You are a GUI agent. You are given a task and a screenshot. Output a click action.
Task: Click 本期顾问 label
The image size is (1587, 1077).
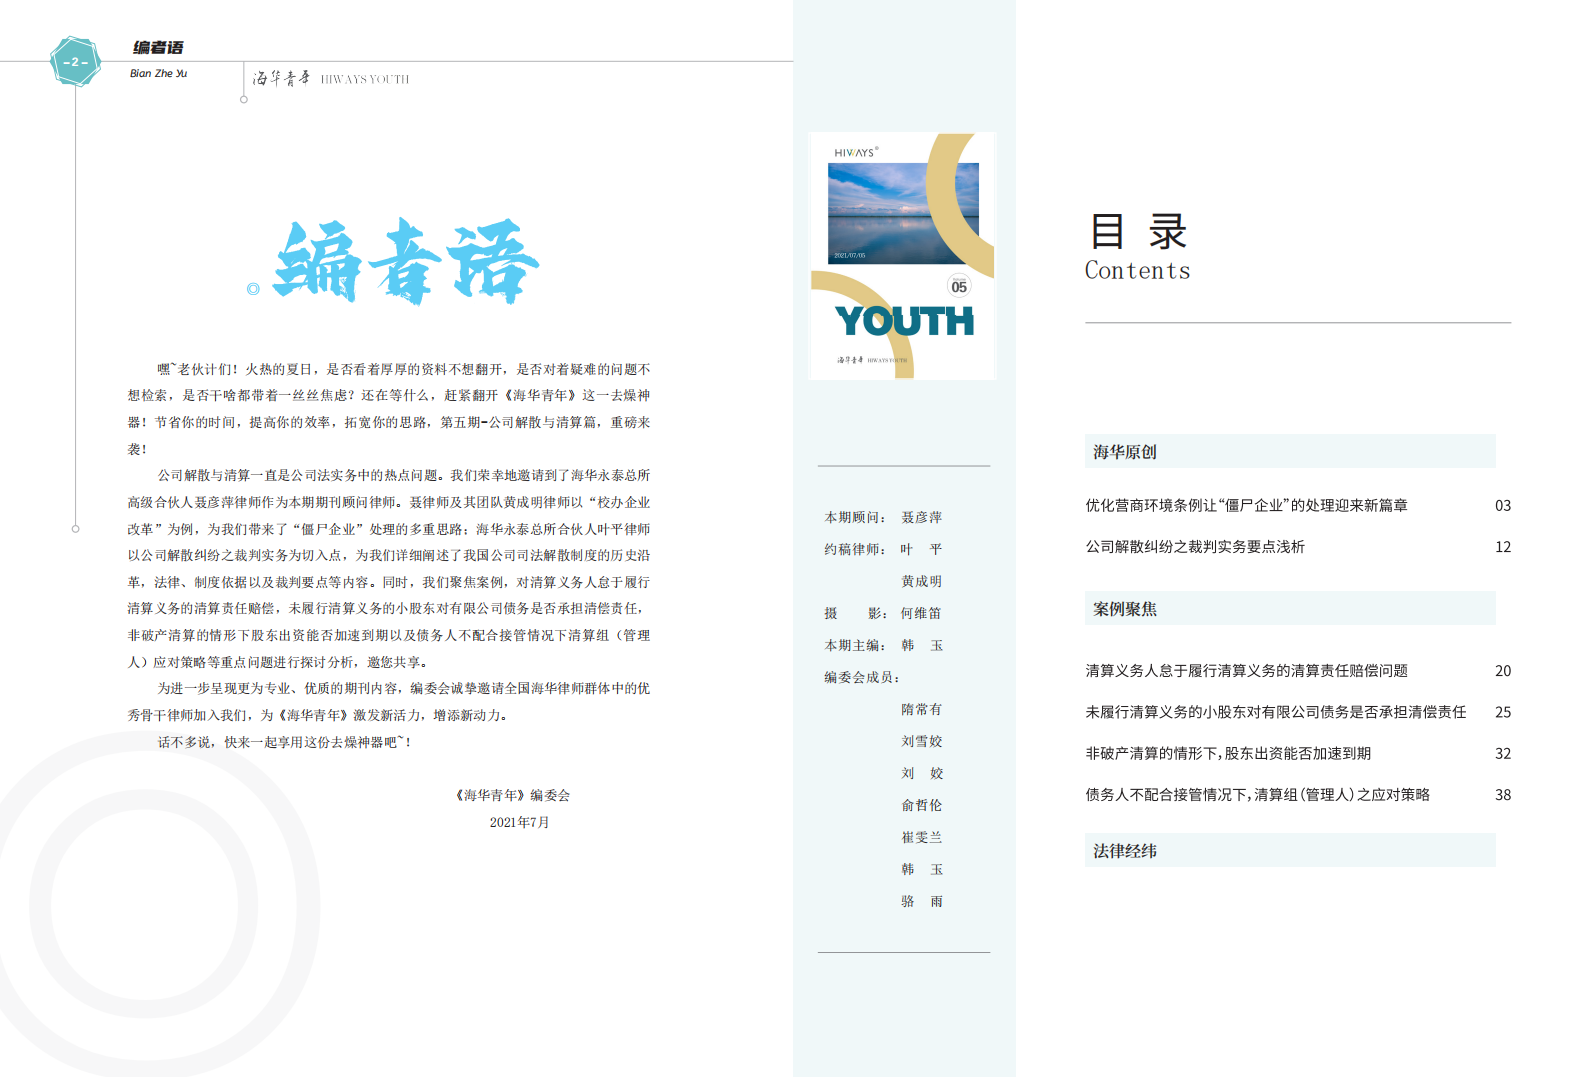click(855, 517)
